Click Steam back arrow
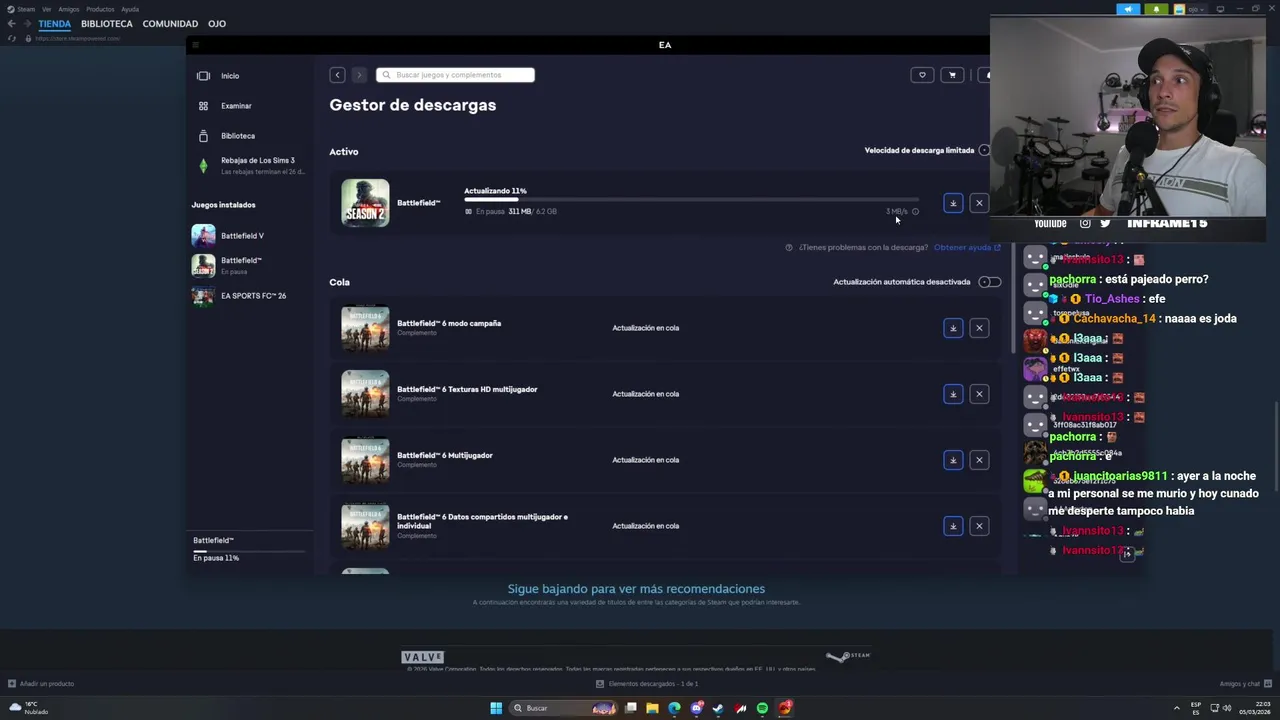 point(11,24)
